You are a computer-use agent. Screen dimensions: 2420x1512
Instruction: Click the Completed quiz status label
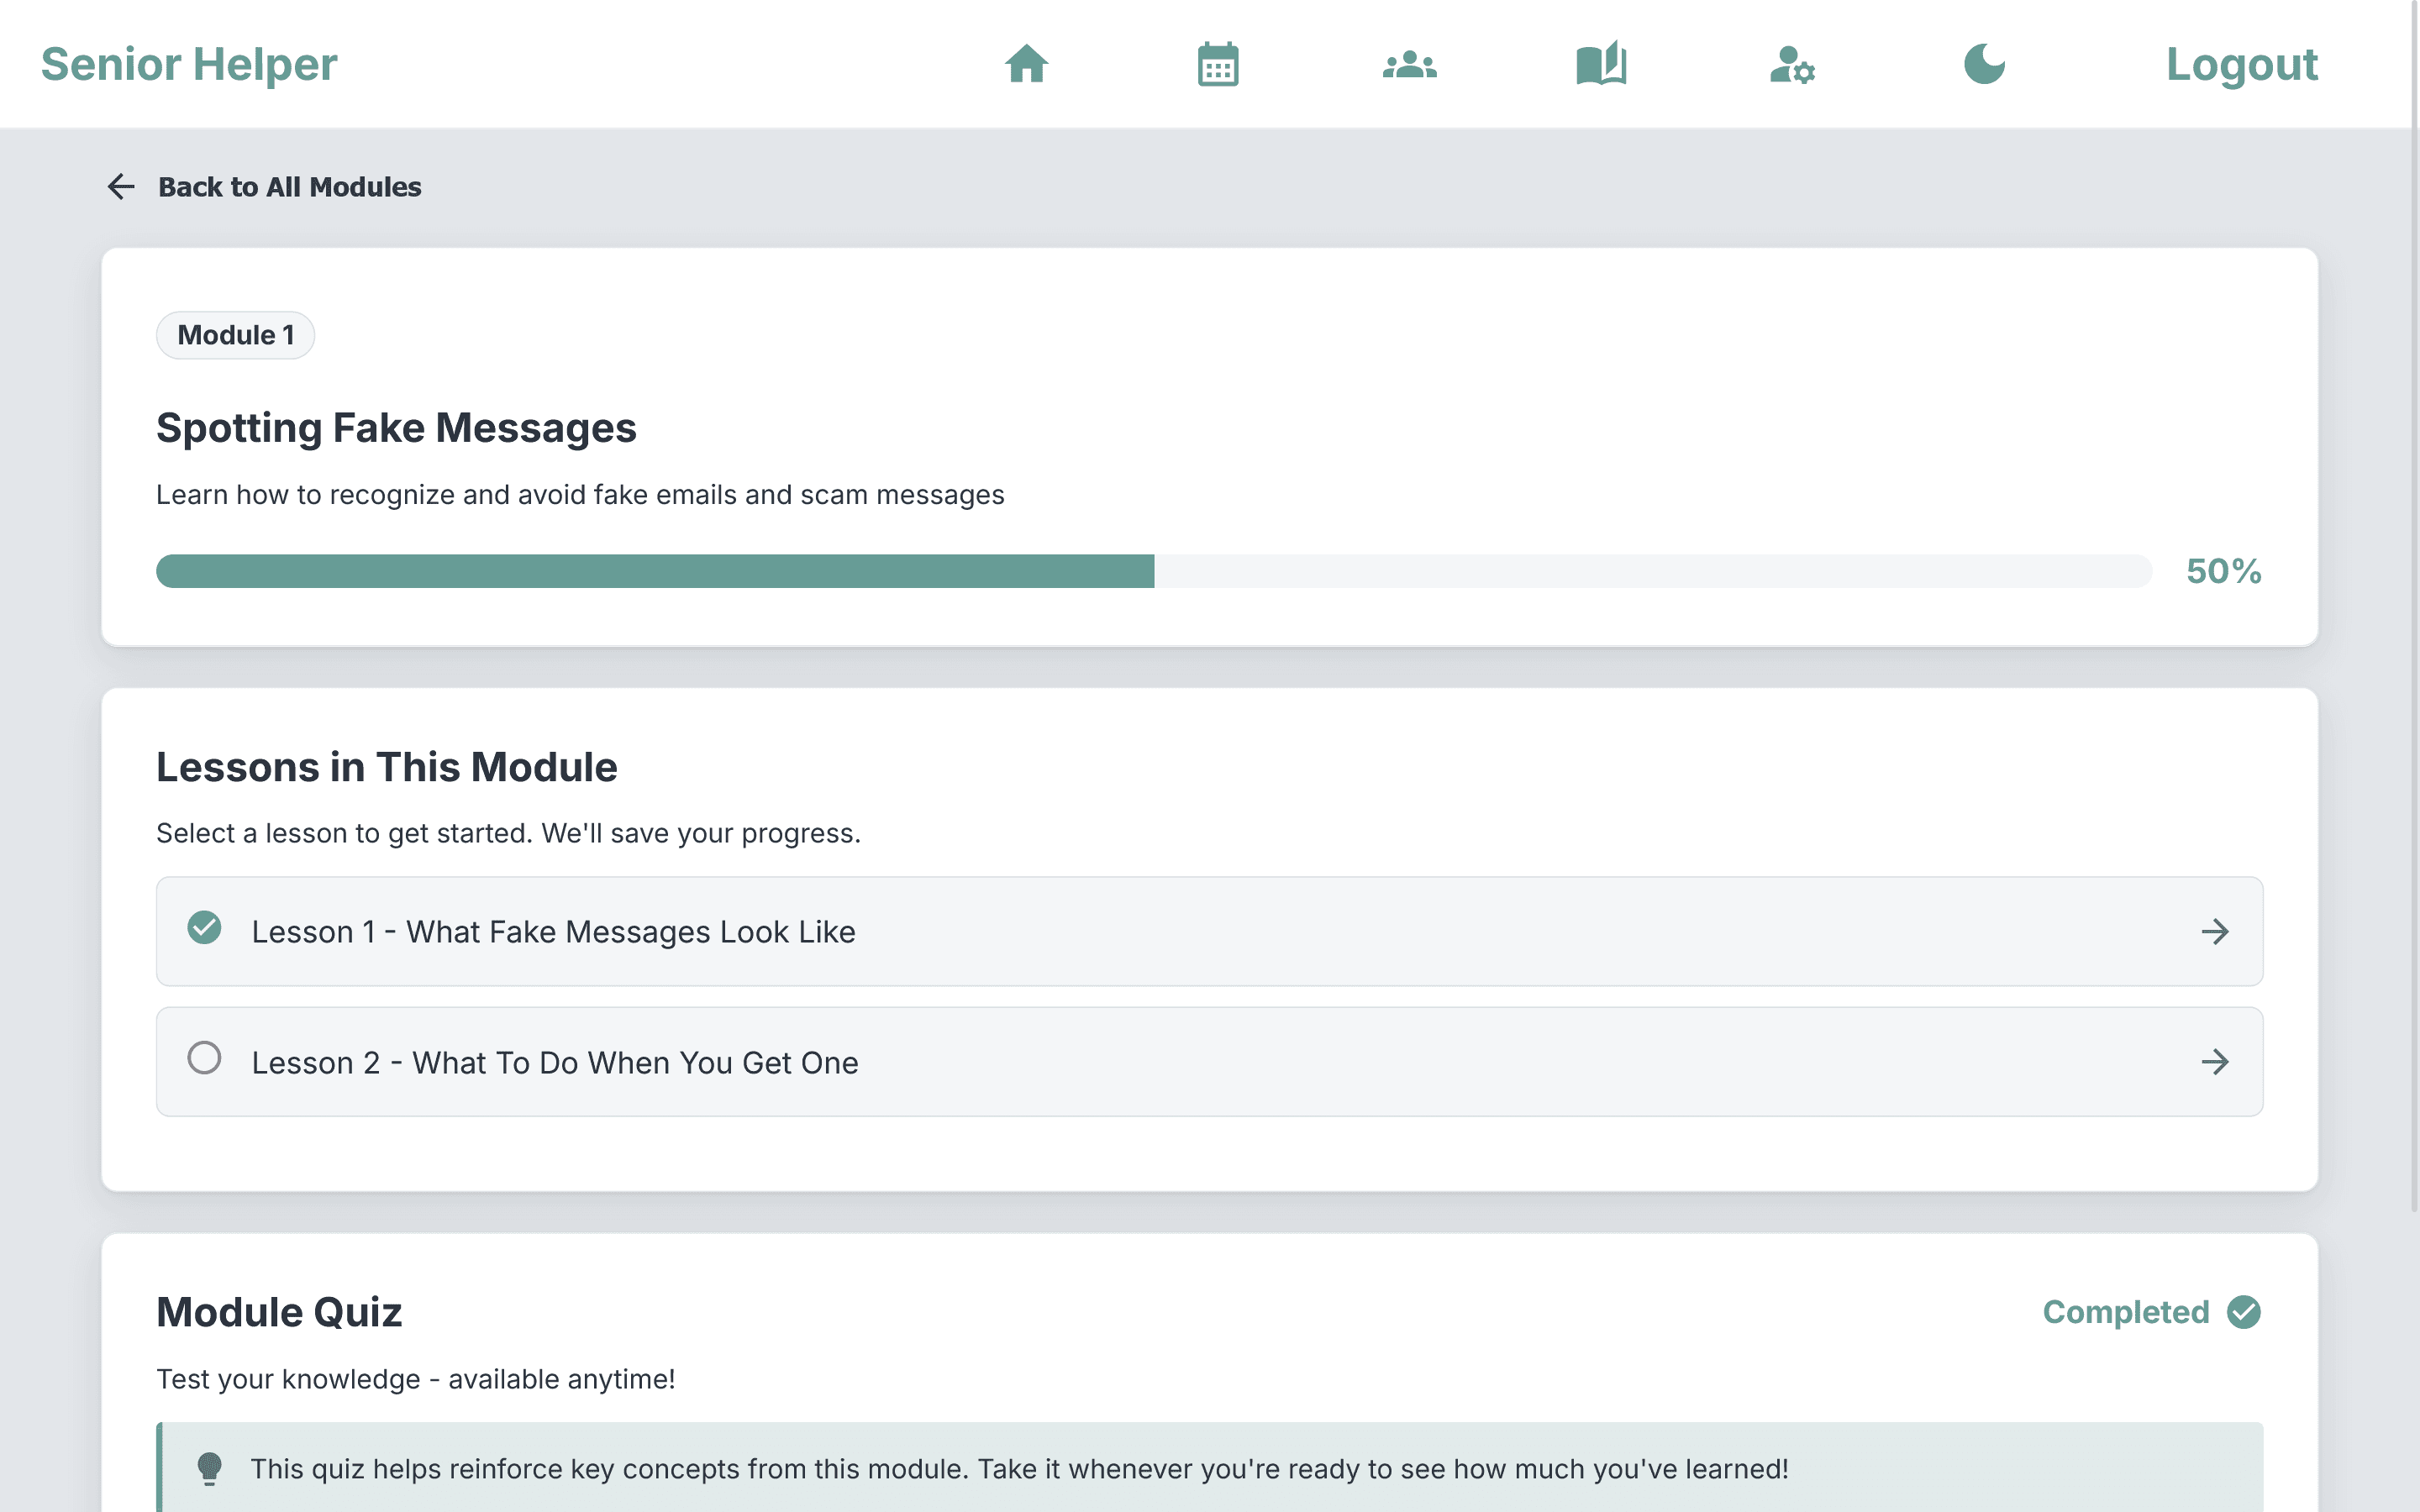[2126, 1312]
